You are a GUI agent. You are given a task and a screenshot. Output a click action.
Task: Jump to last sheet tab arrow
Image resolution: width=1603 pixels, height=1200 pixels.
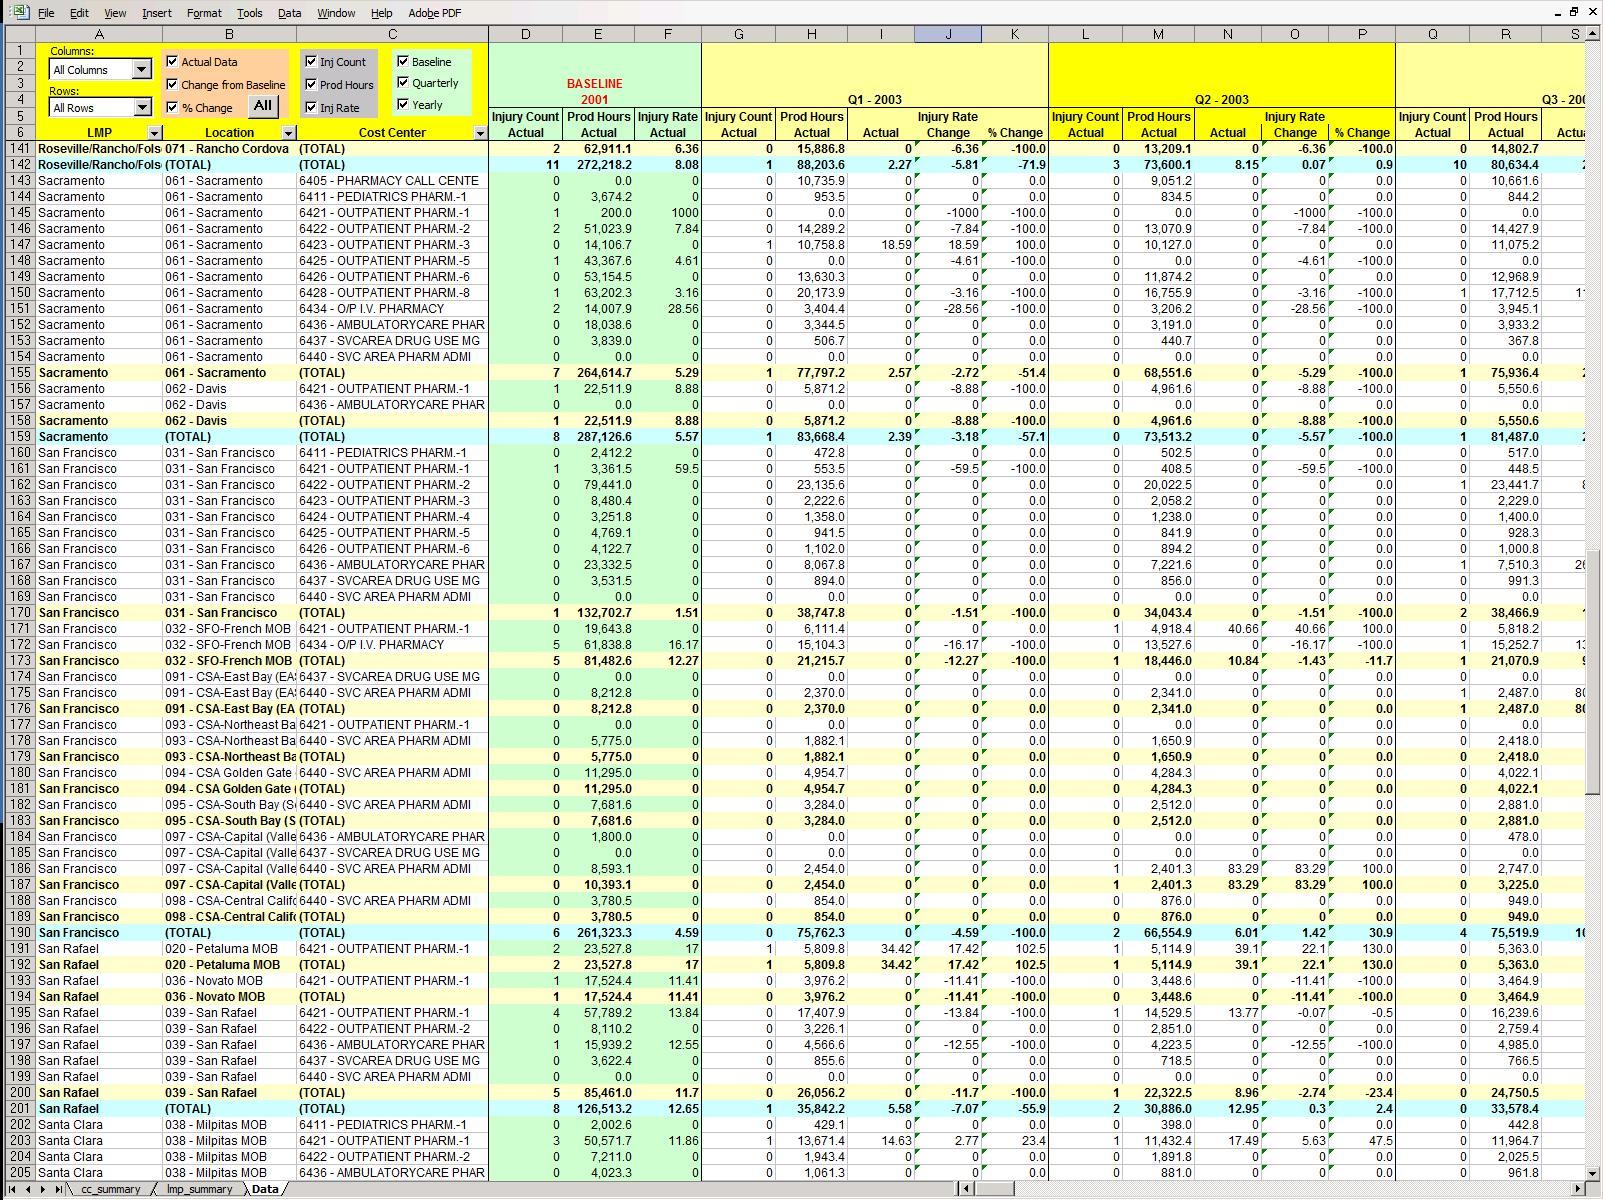click(x=58, y=1189)
